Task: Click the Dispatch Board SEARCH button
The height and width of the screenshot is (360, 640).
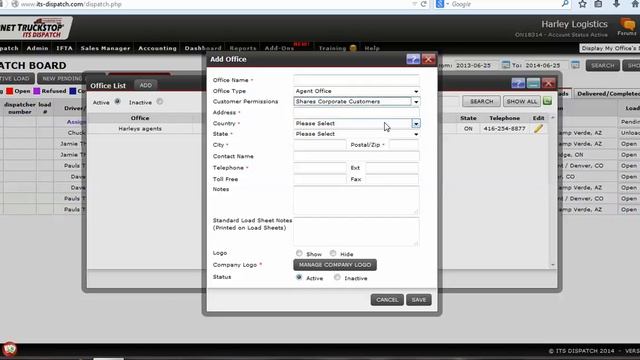Action: [x=602, y=65]
